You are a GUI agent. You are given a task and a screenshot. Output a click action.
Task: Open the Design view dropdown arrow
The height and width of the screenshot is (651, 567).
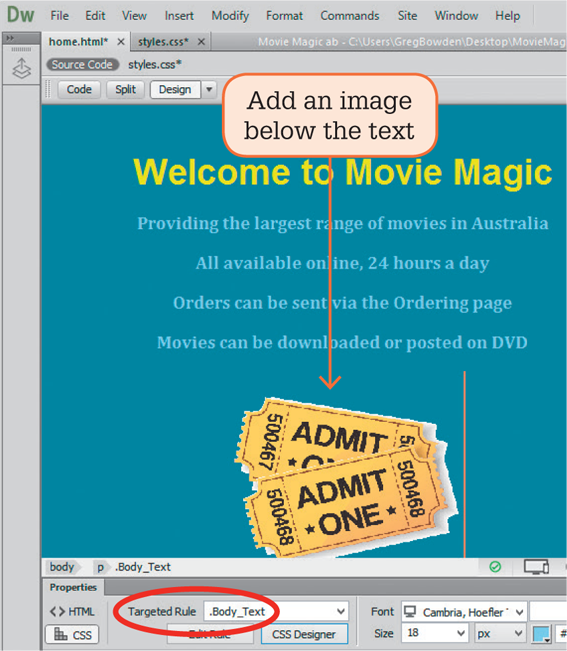coord(209,90)
